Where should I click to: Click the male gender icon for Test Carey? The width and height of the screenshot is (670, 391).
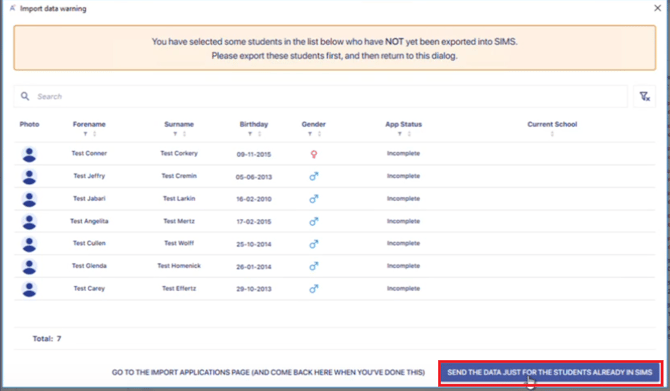(314, 289)
